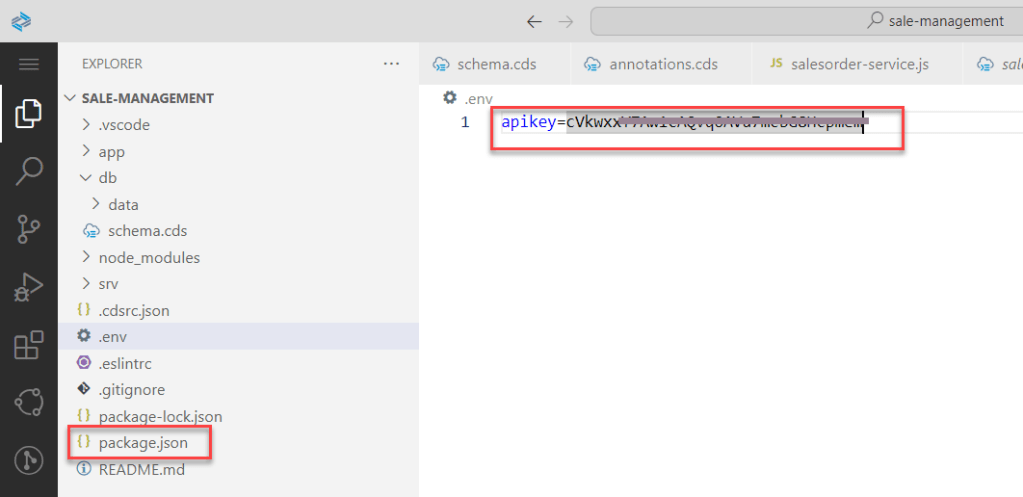The width and height of the screenshot is (1023, 497).
Task: Collapse the SALE-MANAGEMENT root folder
Action: click(x=147, y=98)
